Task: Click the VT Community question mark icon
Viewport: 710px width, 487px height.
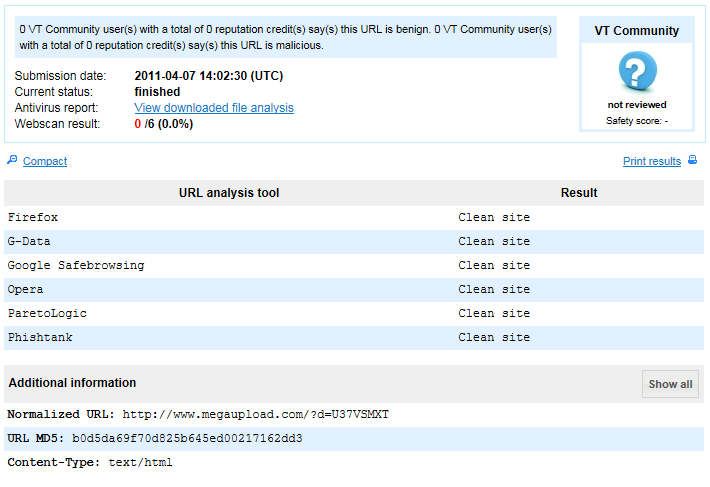Action: [x=637, y=71]
